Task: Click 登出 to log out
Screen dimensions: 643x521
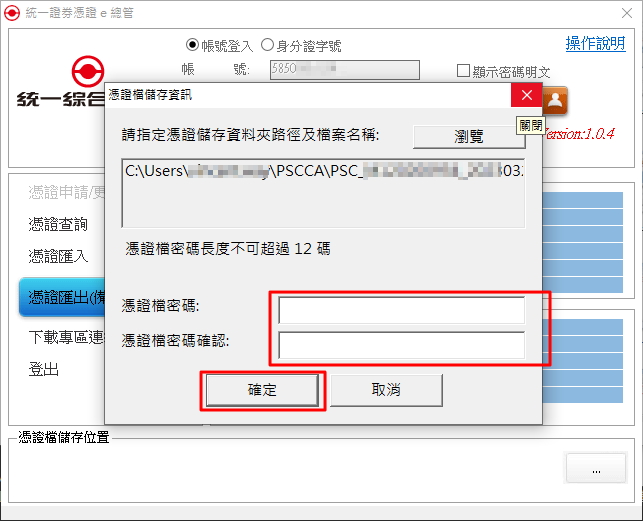Action: point(43,369)
